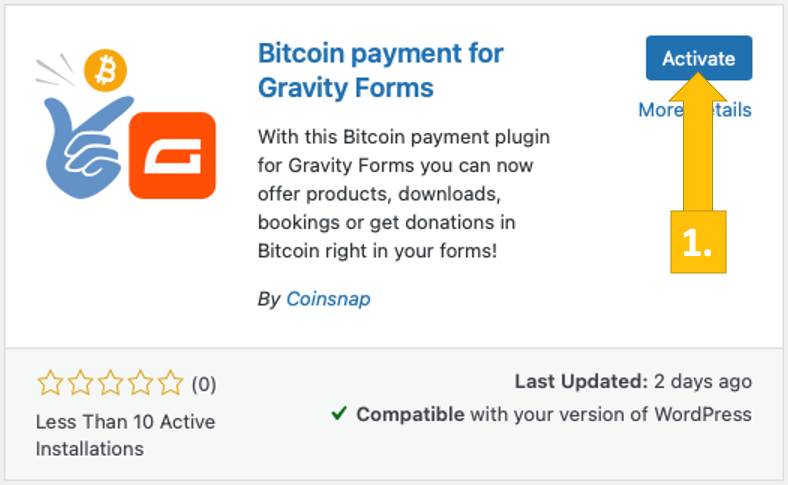The width and height of the screenshot is (788, 485).
Task: Click the blue Activate button
Action: coord(698,58)
